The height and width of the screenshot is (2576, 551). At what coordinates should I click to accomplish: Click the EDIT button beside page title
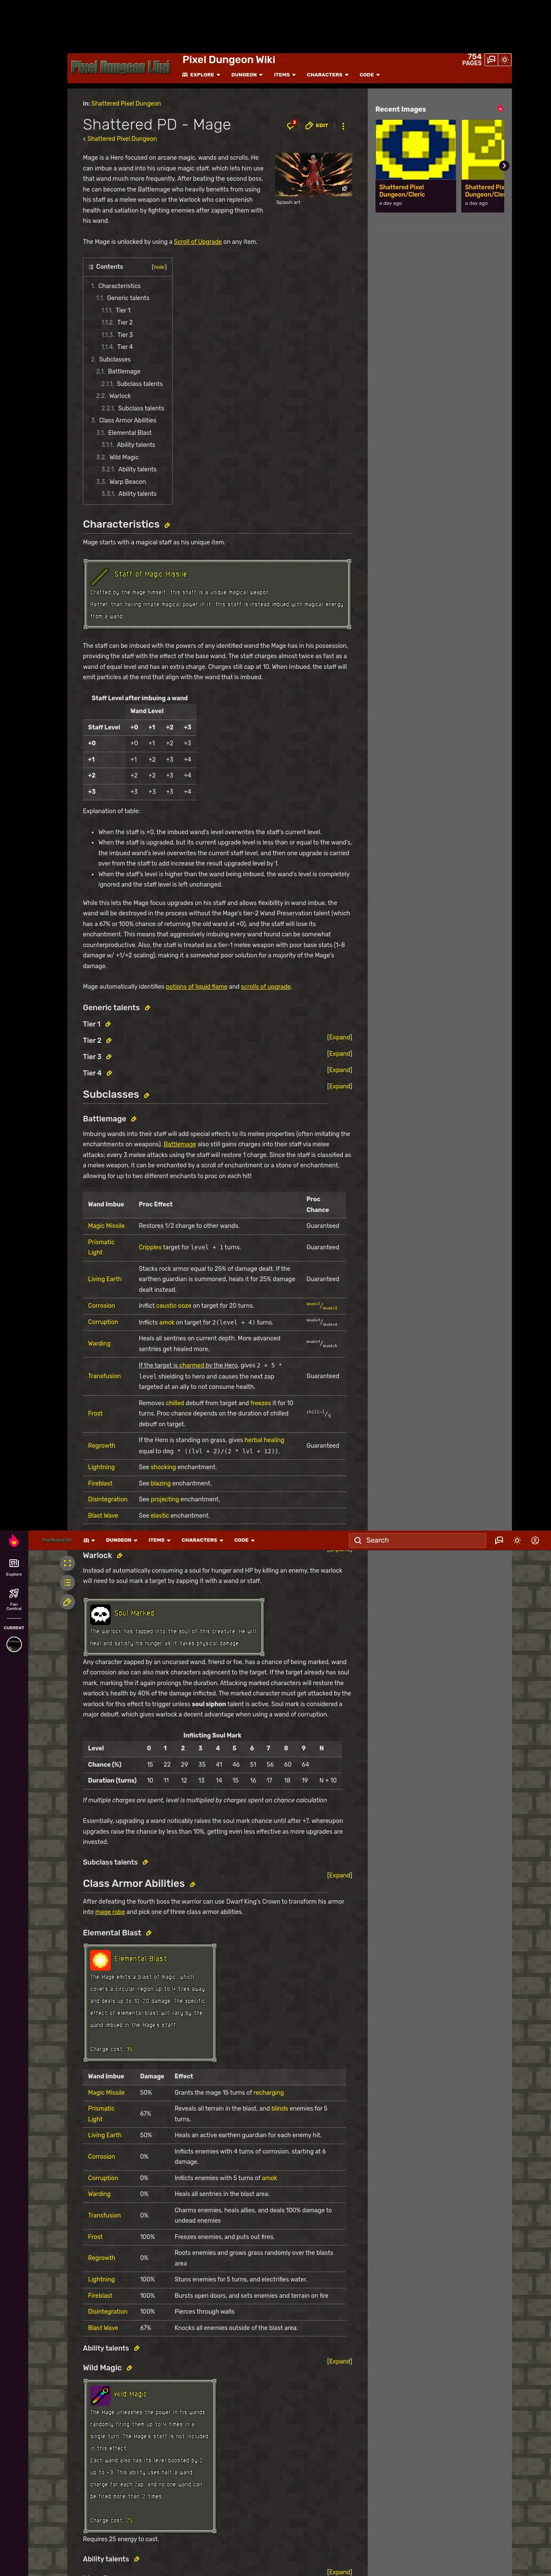coord(317,126)
